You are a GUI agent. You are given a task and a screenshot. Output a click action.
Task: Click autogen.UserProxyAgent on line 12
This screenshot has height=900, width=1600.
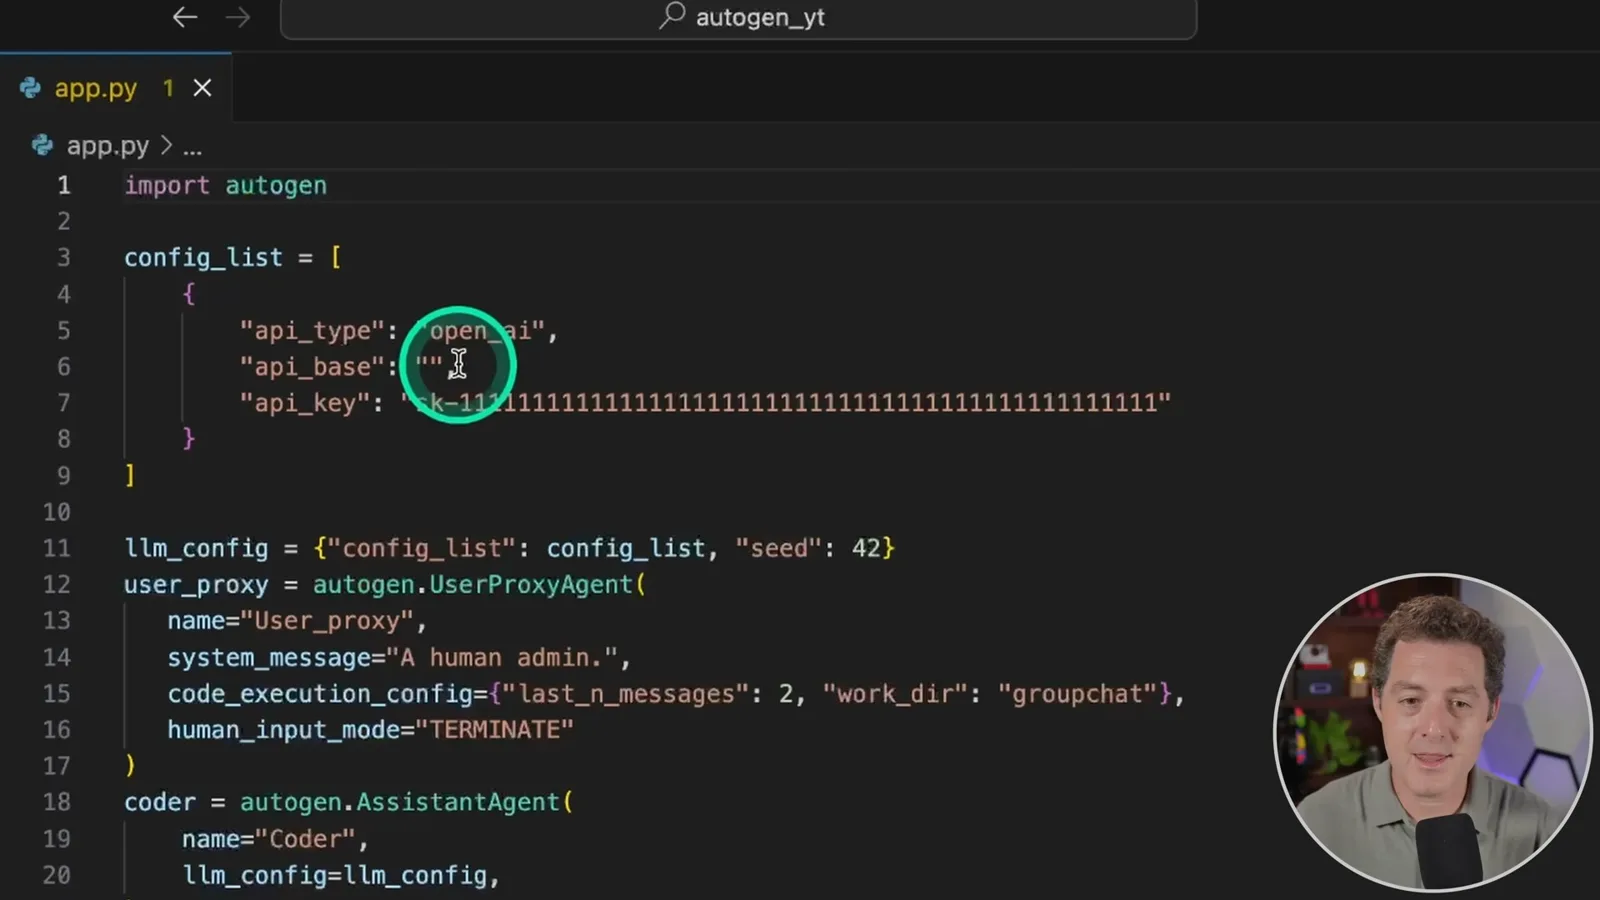tap(473, 584)
